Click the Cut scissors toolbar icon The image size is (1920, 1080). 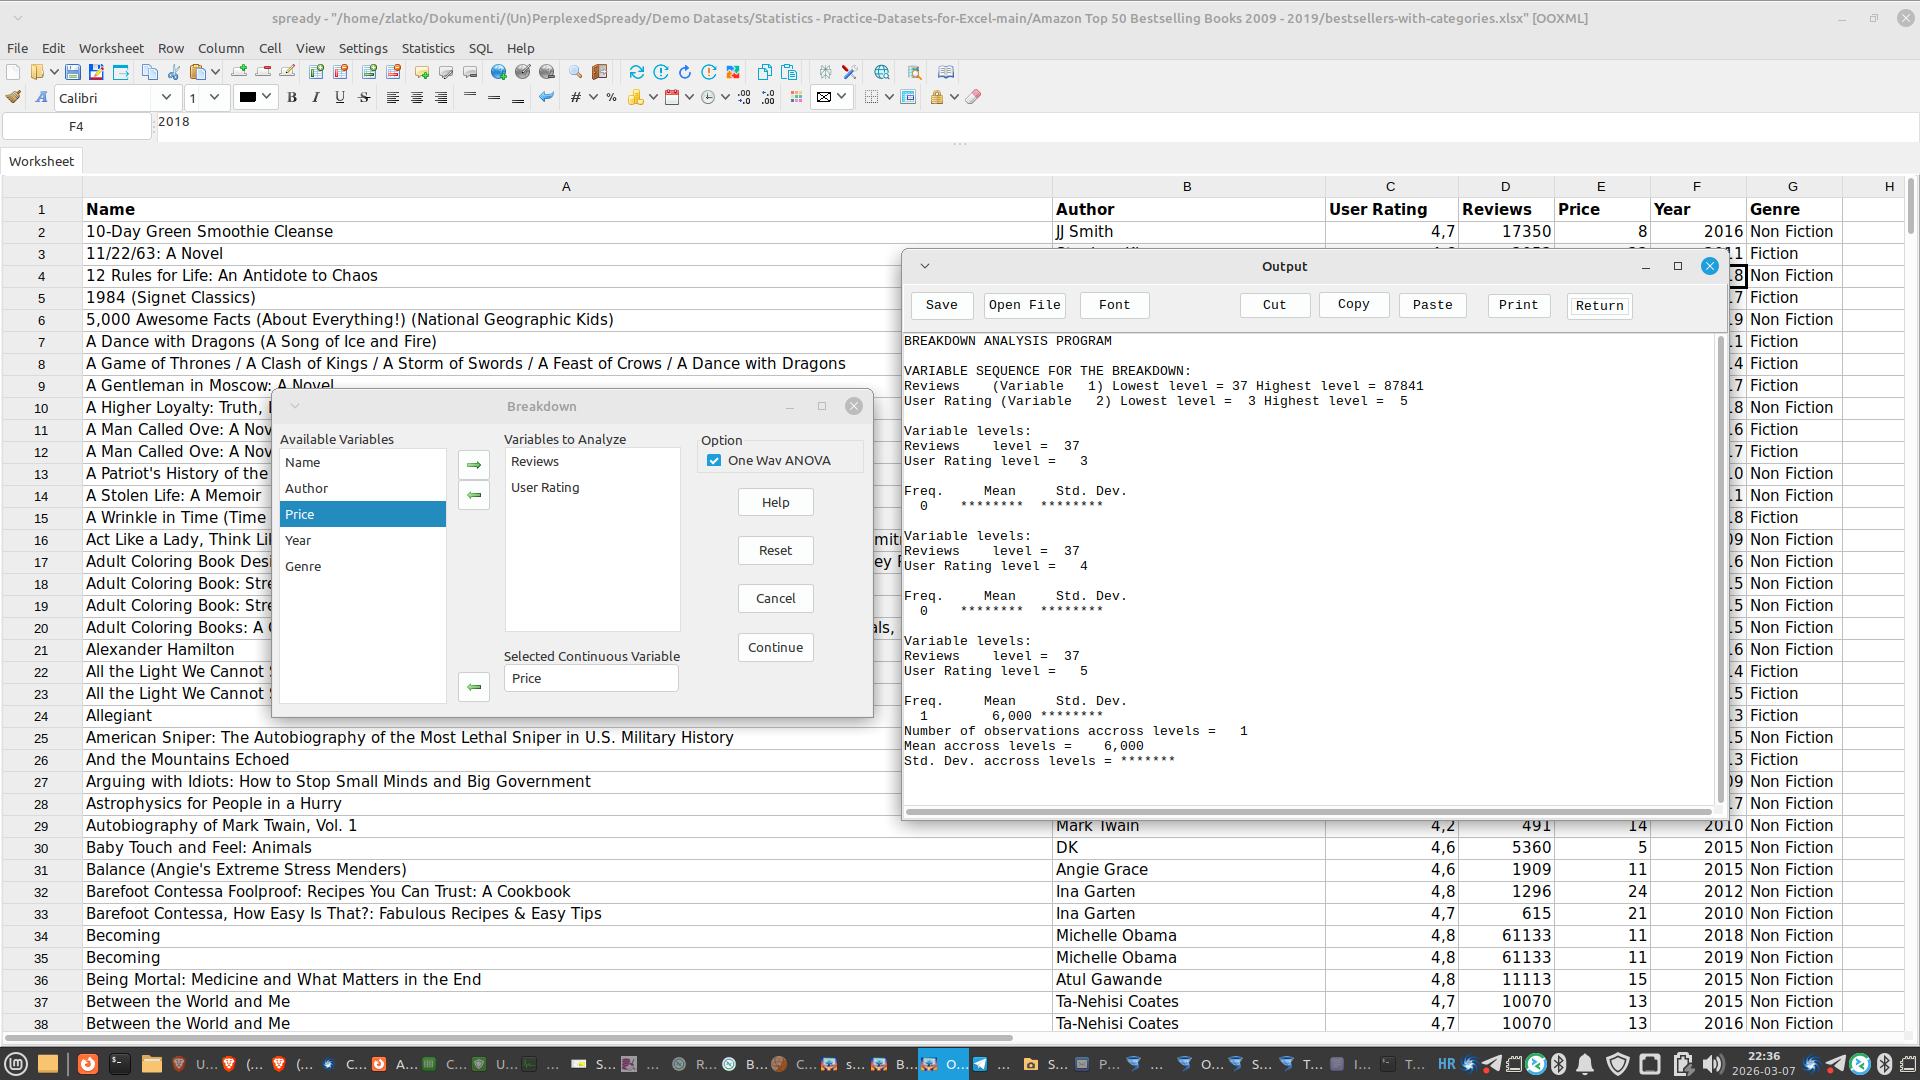pyautogui.click(x=174, y=72)
